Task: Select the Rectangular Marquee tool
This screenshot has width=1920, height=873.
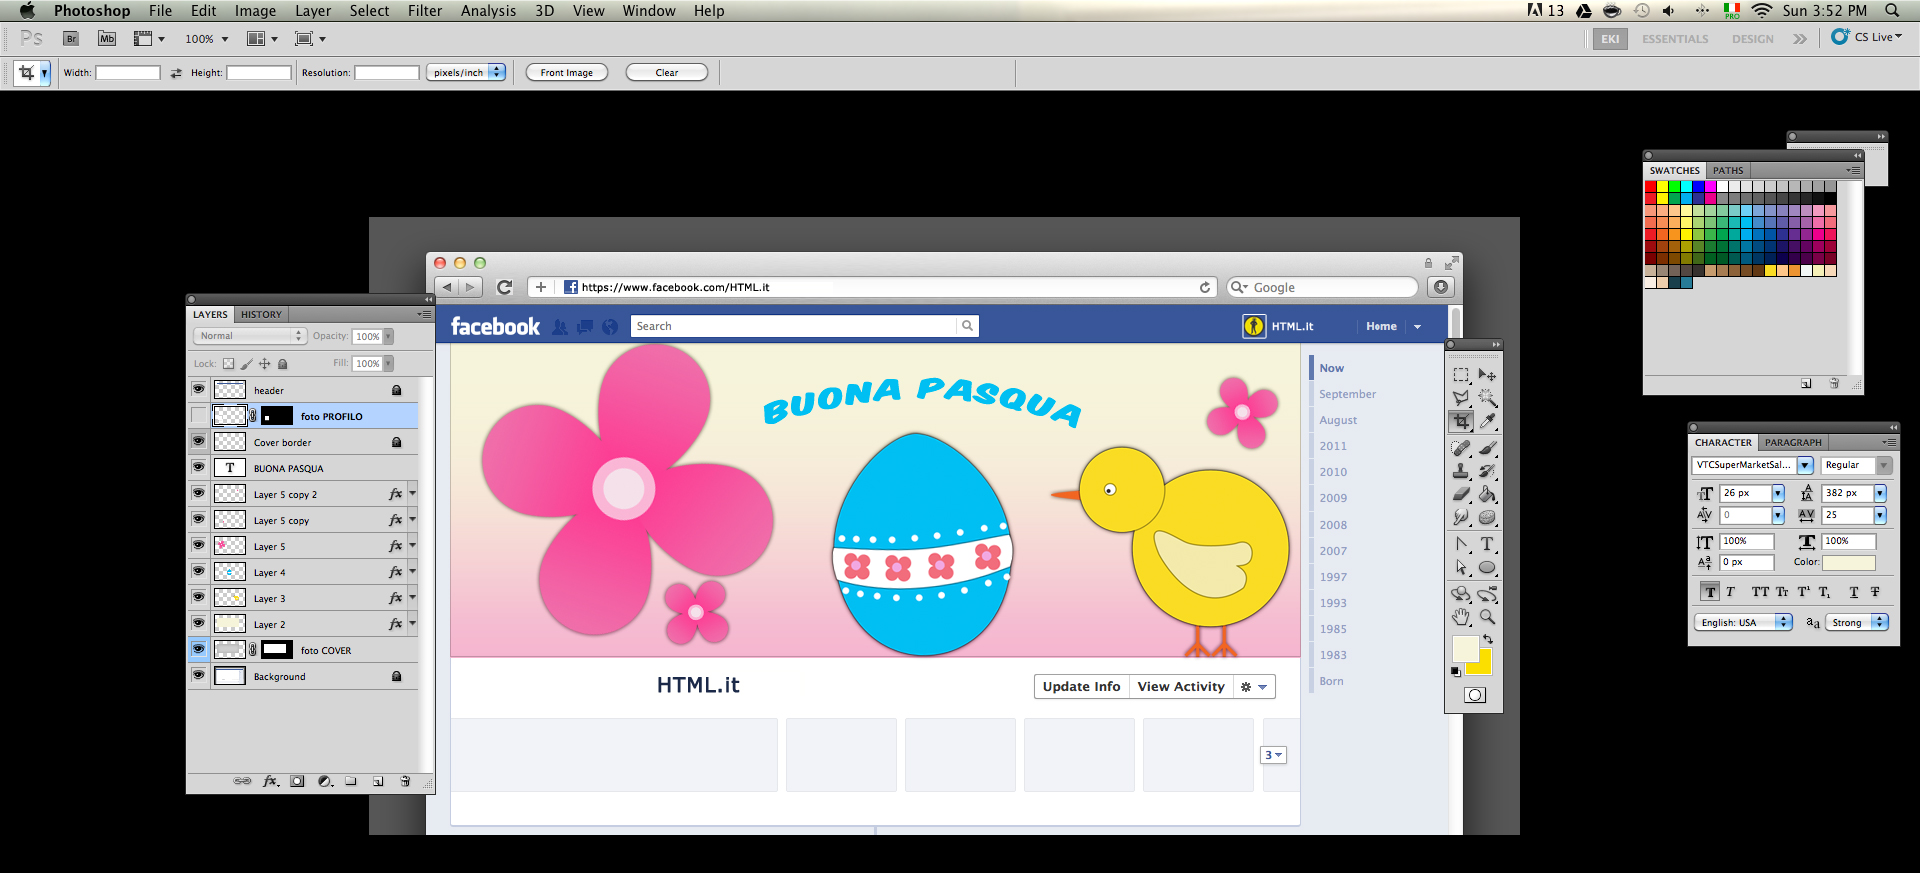Action: [1461, 375]
